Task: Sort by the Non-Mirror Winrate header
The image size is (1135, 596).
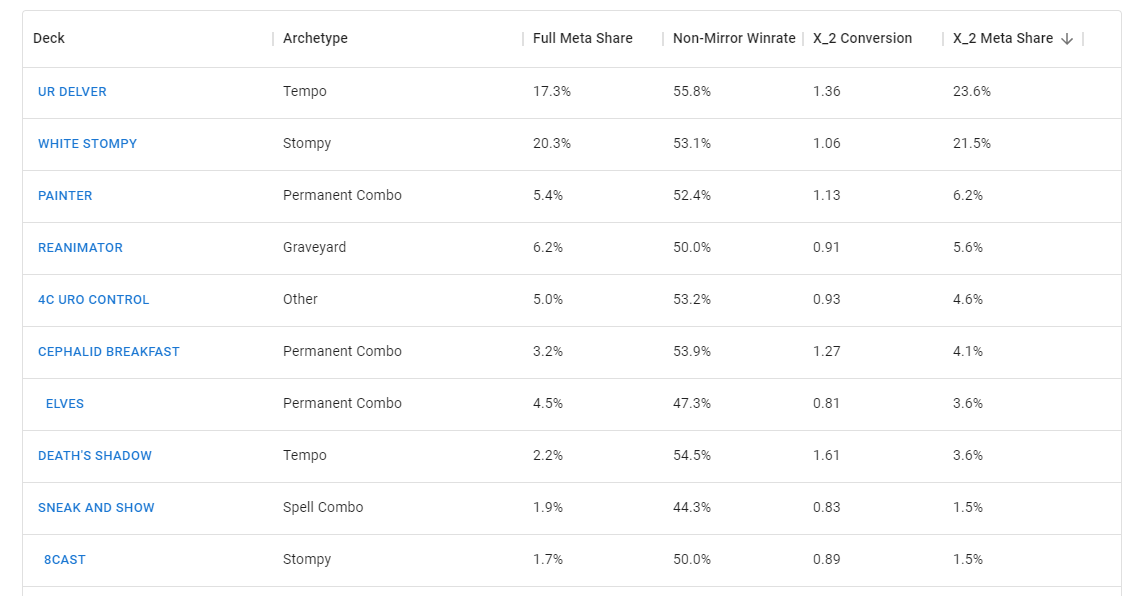Action: coord(734,38)
